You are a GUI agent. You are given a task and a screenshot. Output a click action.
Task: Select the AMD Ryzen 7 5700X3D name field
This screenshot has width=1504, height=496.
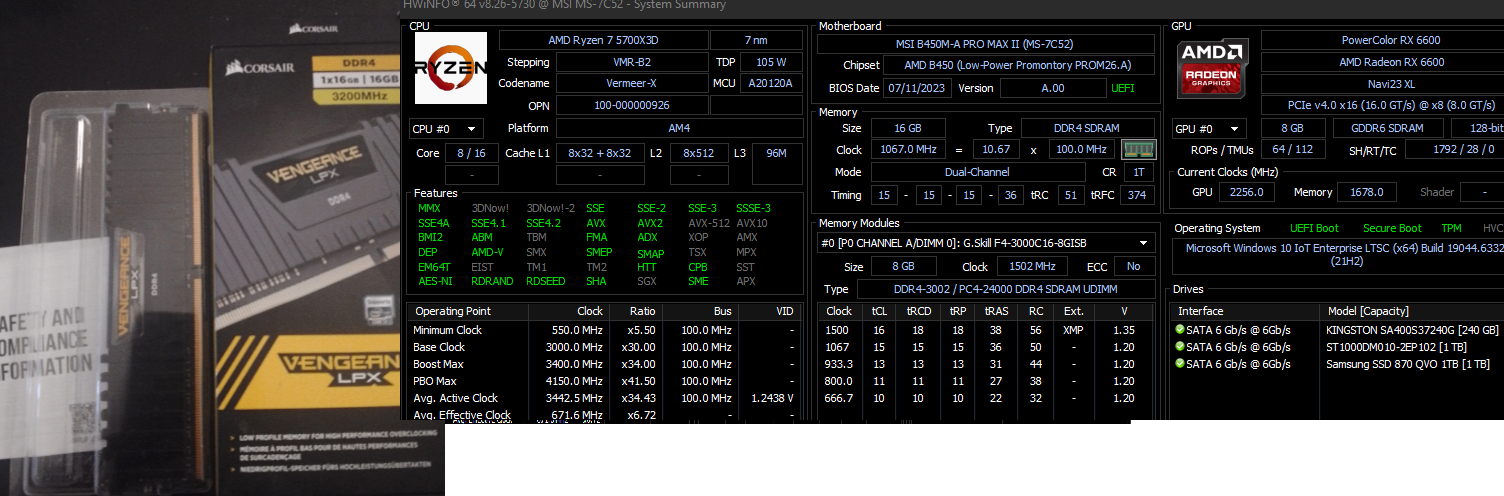click(x=602, y=40)
